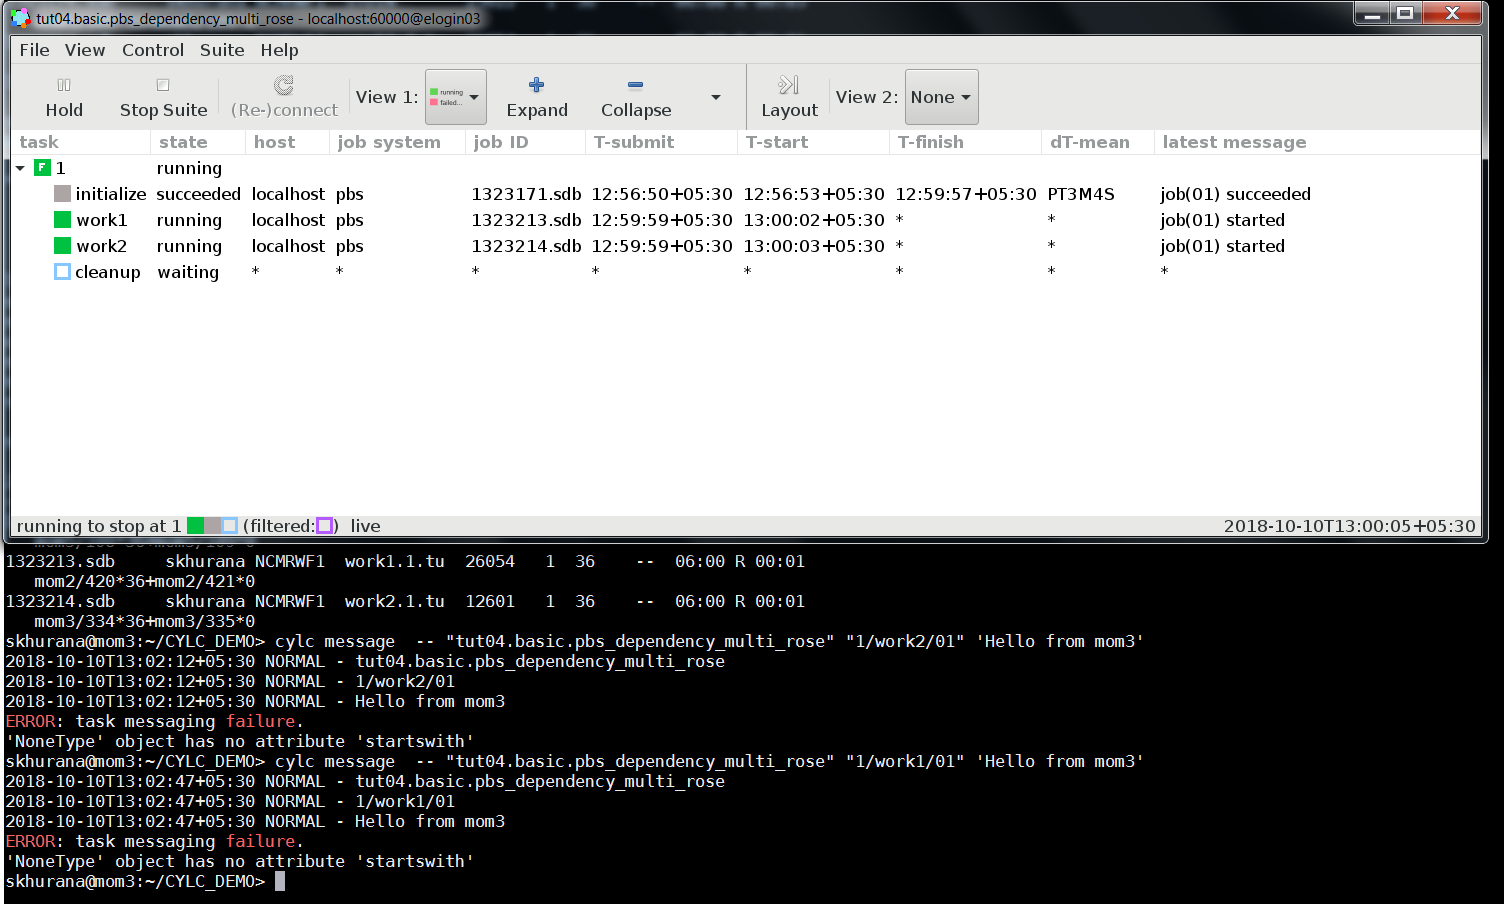
Task: Click the cleanup waiting state icon
Action: coord(62,271)
